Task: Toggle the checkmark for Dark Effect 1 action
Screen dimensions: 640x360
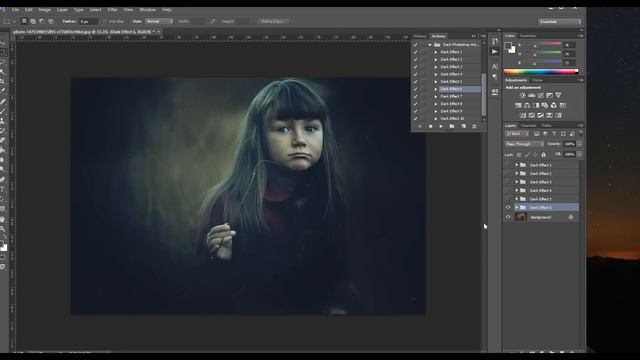Action: point(416,52)
